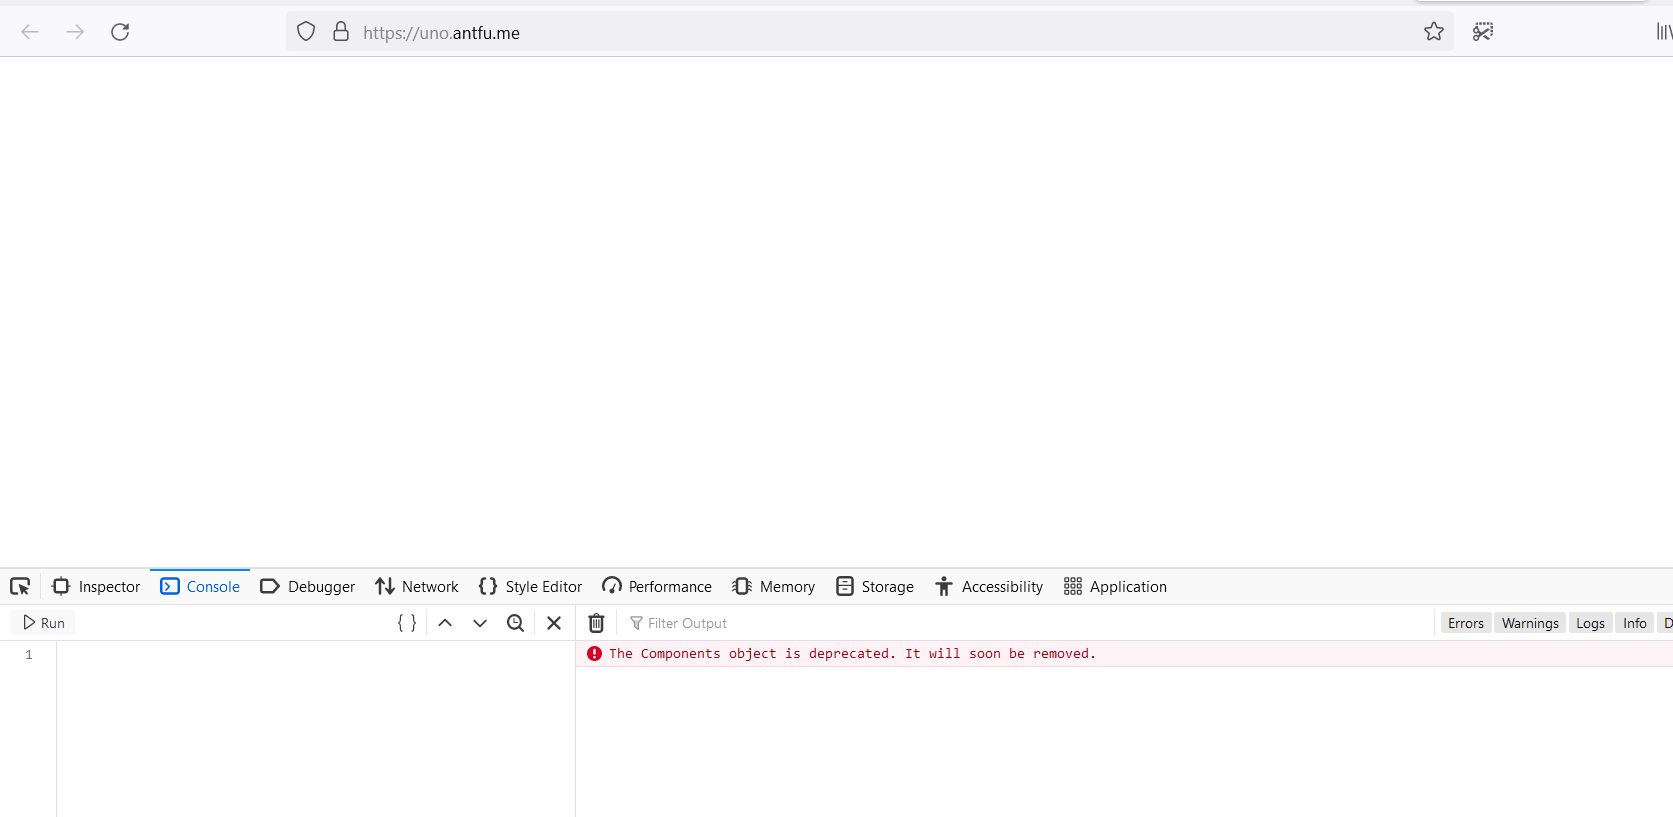1673x817 pixels.
Task: Toggle the Errors filter
Action: (x=1466, y=623)
